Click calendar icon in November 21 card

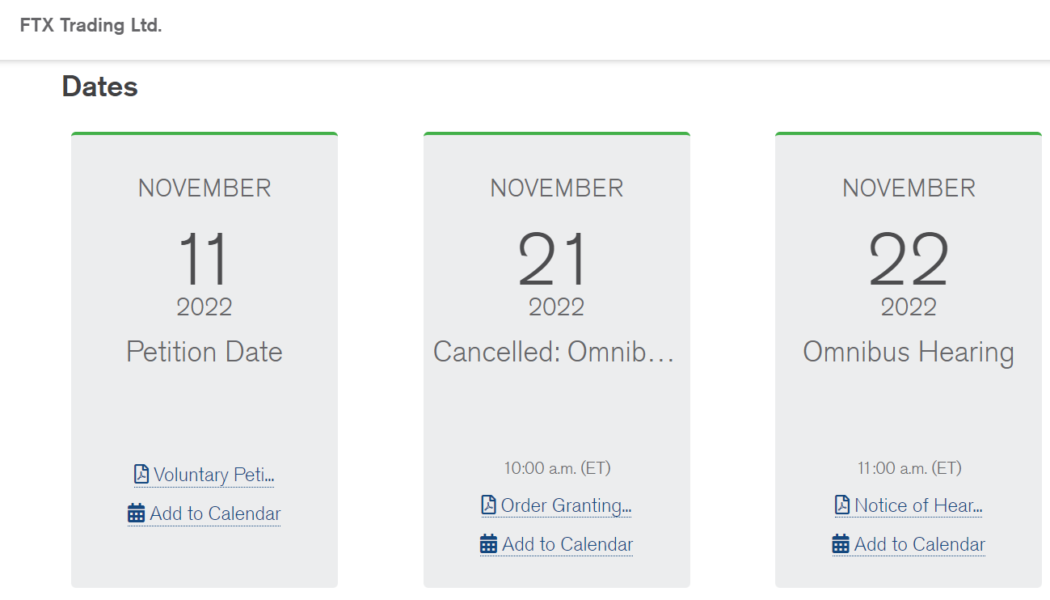click(x=488, y=544)
